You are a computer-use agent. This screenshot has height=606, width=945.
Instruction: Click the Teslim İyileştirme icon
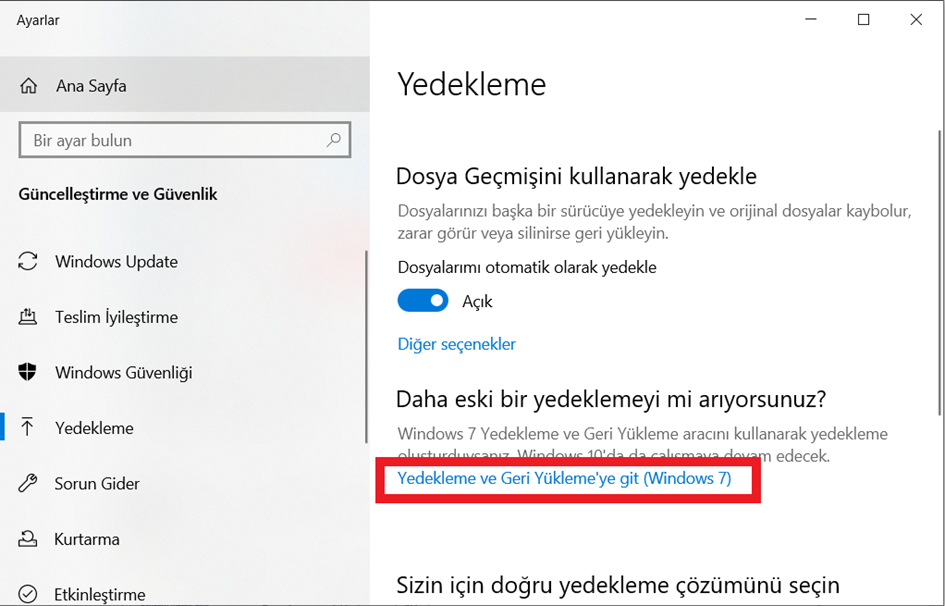point(28,317)
